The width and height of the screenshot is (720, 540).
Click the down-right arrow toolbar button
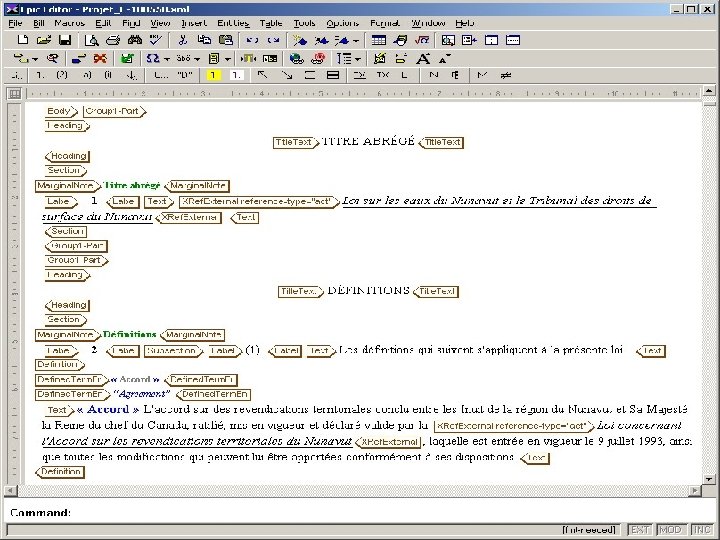287,75
